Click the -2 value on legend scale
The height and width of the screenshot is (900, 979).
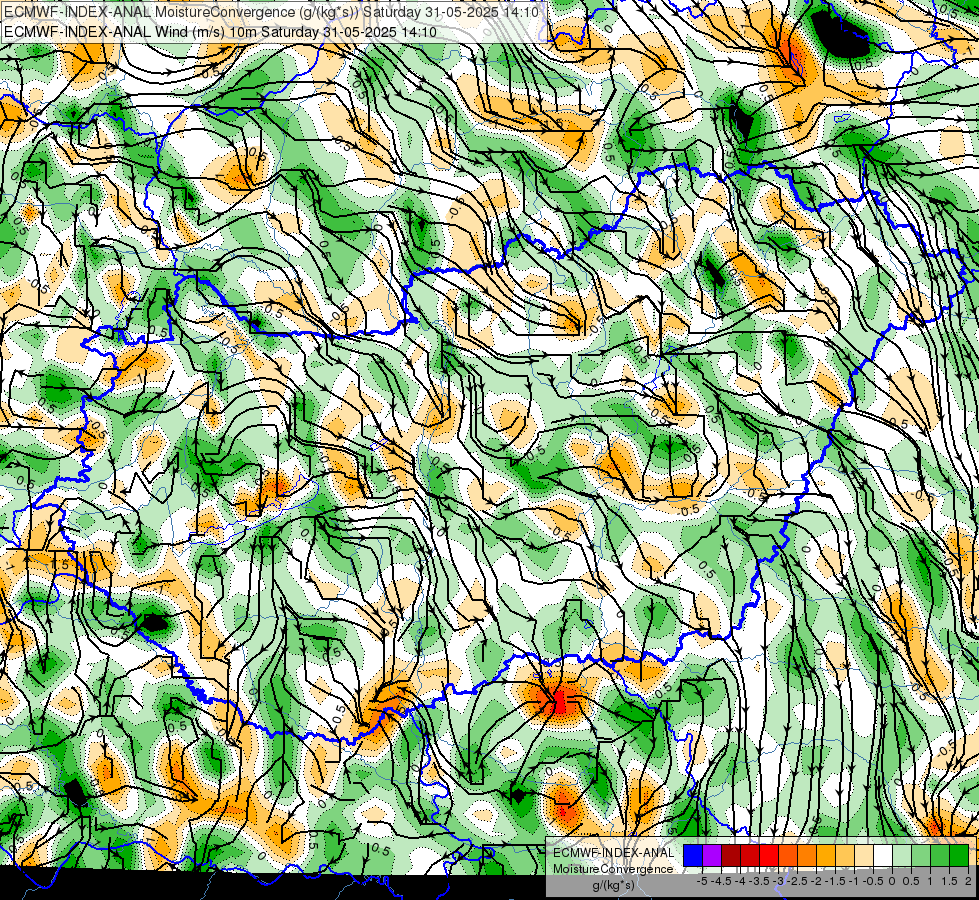(817, 881)
